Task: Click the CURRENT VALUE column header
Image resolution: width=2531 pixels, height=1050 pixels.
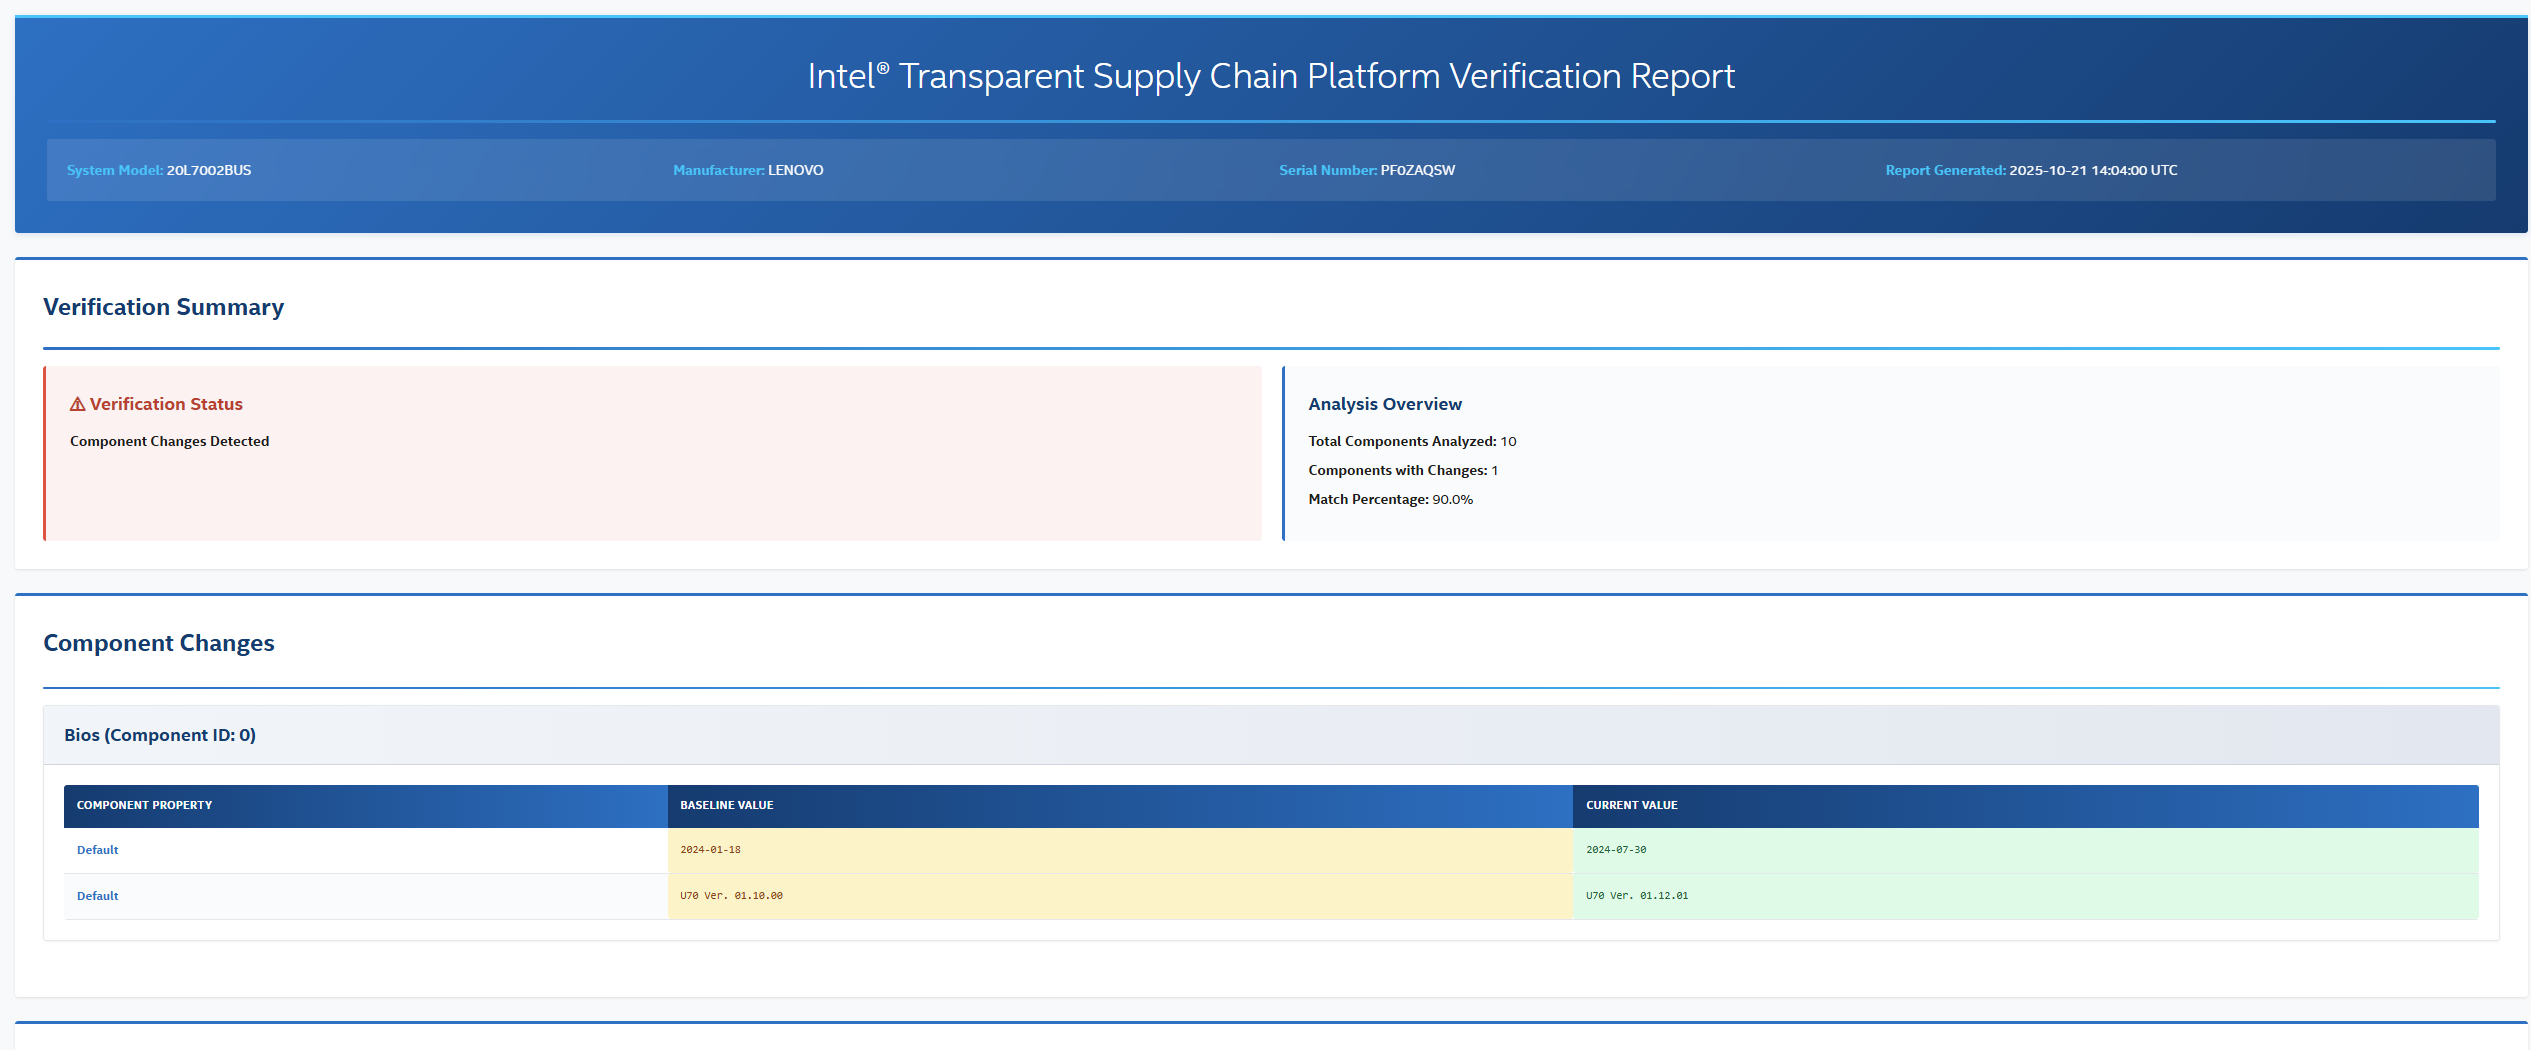Action: click(1631, 805)
